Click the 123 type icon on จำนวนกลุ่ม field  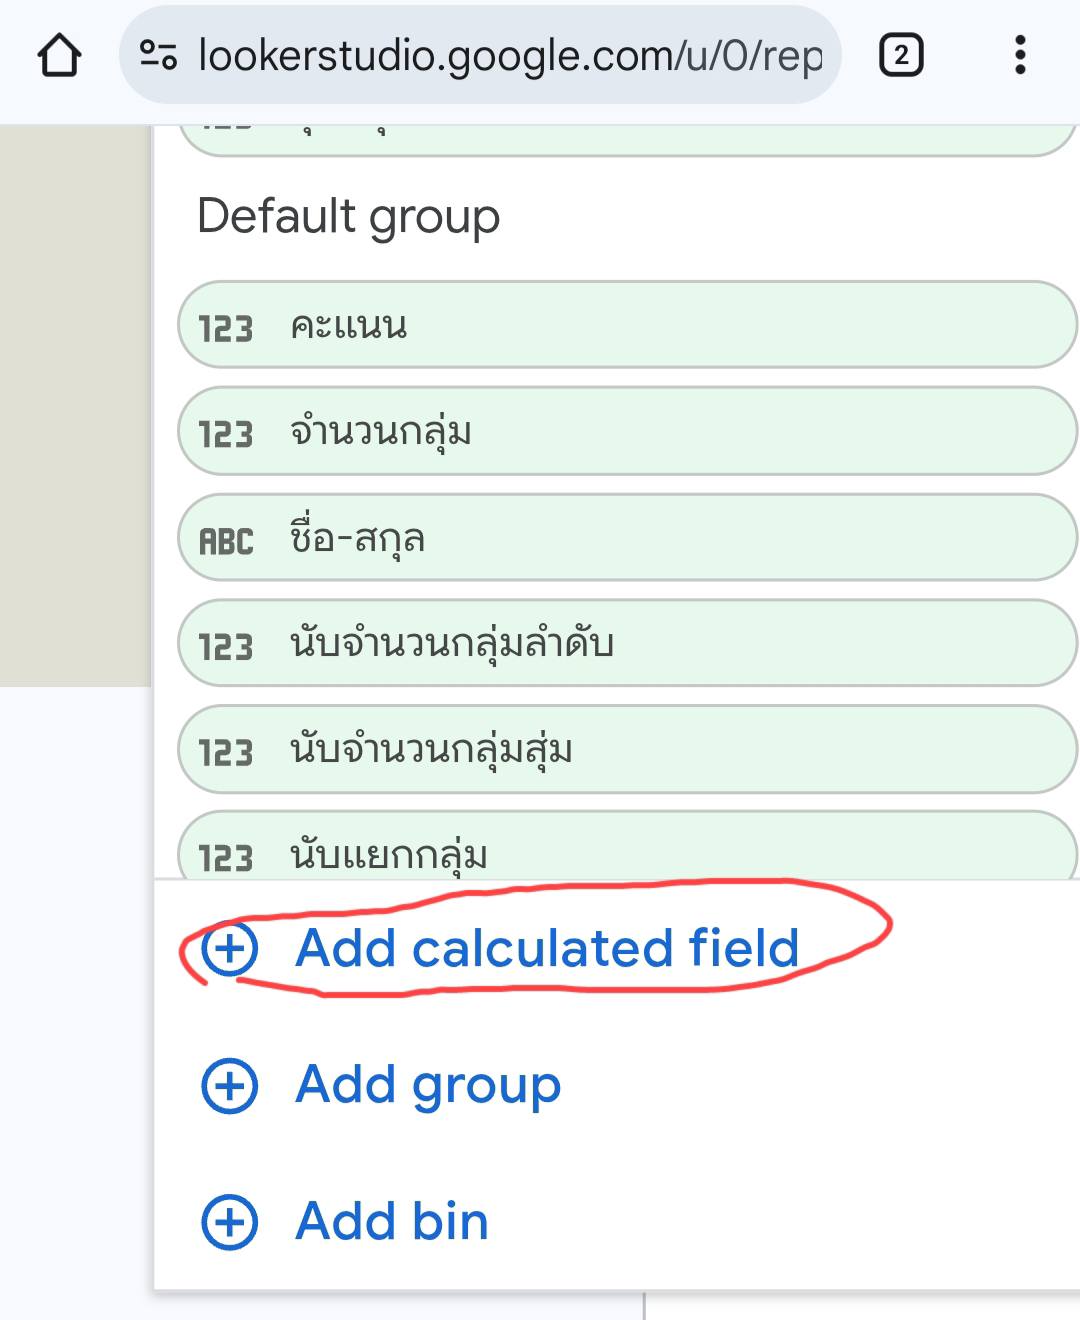[x=225, y=434]
